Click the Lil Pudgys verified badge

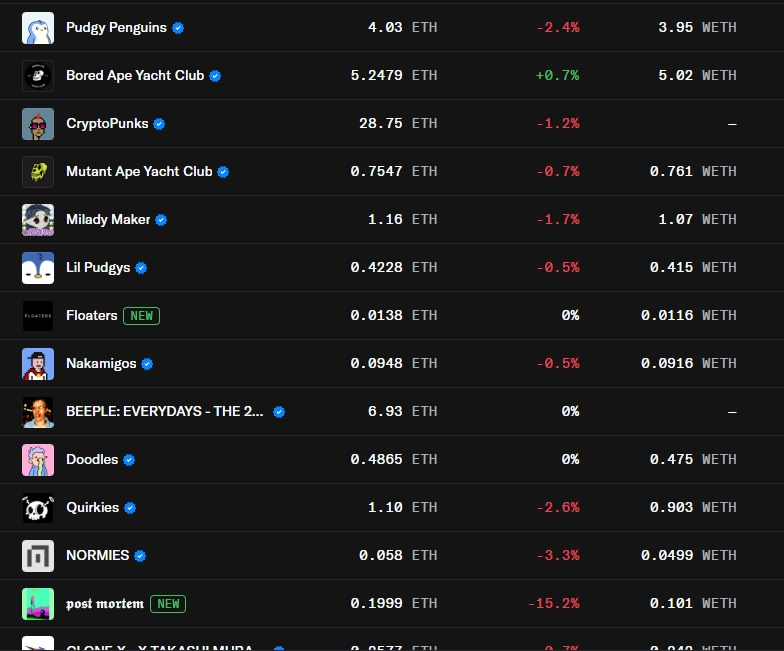tap(141, 268)
